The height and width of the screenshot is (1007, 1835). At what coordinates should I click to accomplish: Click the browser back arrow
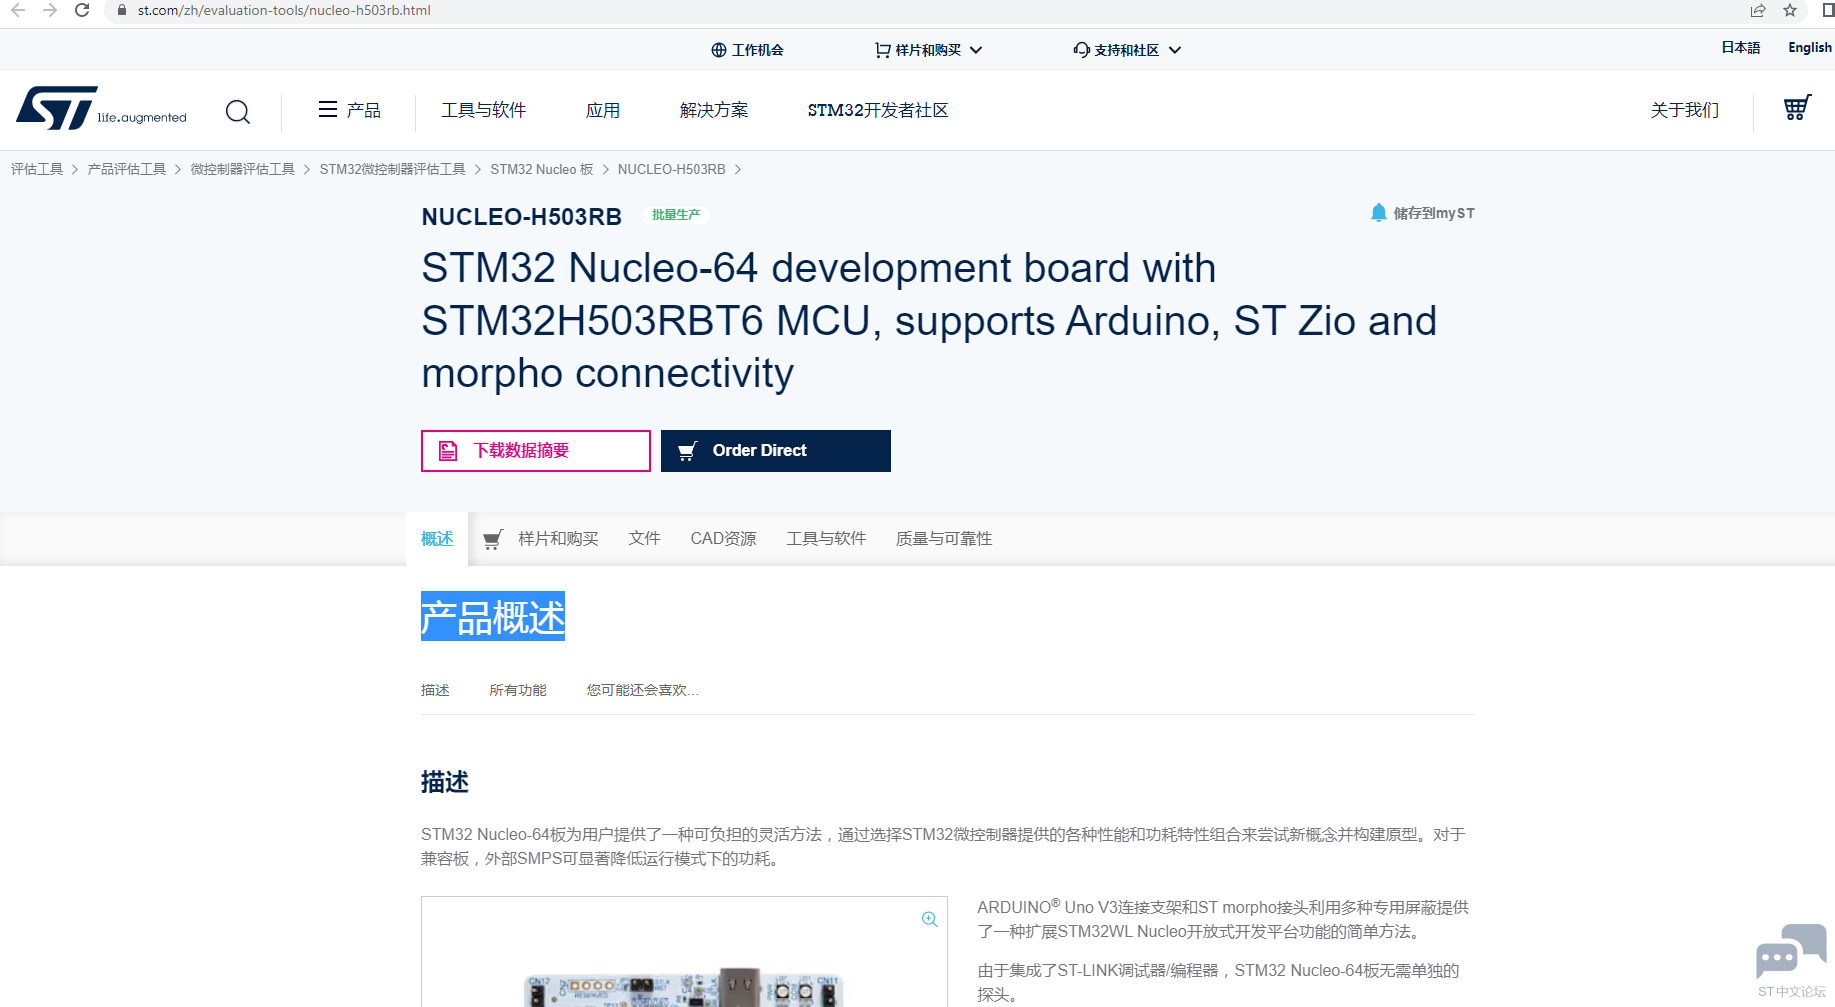tap(18, 10)
